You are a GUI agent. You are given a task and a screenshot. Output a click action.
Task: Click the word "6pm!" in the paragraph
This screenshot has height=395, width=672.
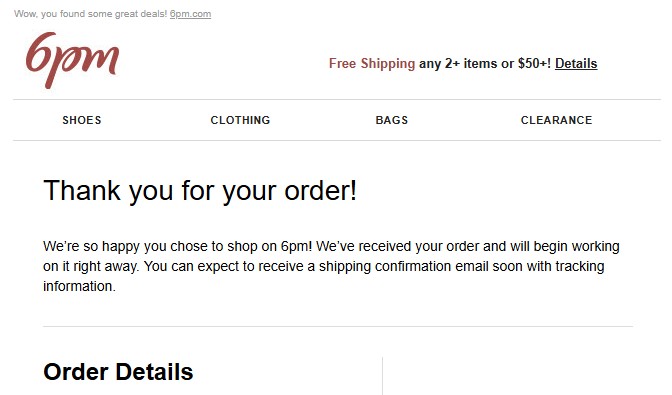tap(297, 246)
